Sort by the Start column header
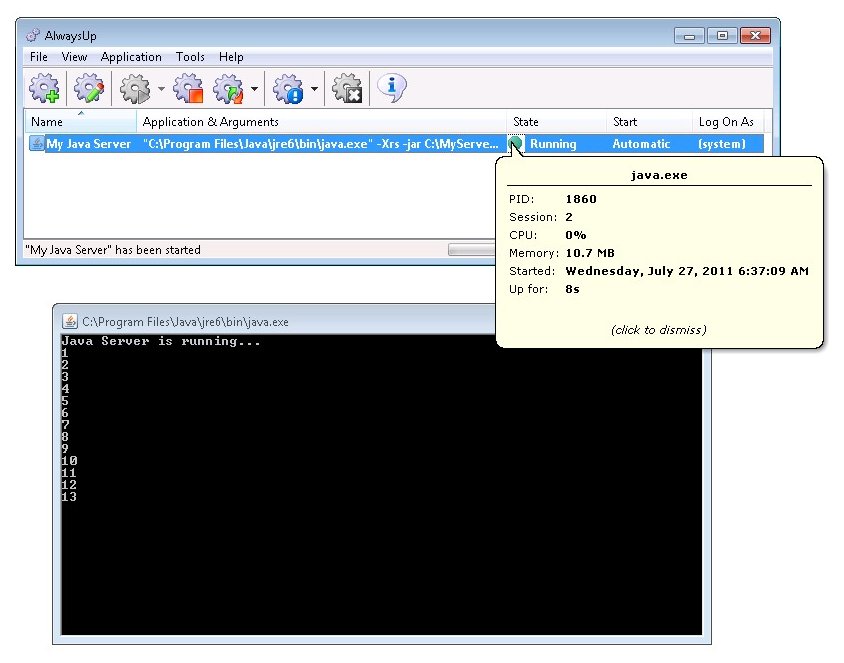 [x=649, y=122]
